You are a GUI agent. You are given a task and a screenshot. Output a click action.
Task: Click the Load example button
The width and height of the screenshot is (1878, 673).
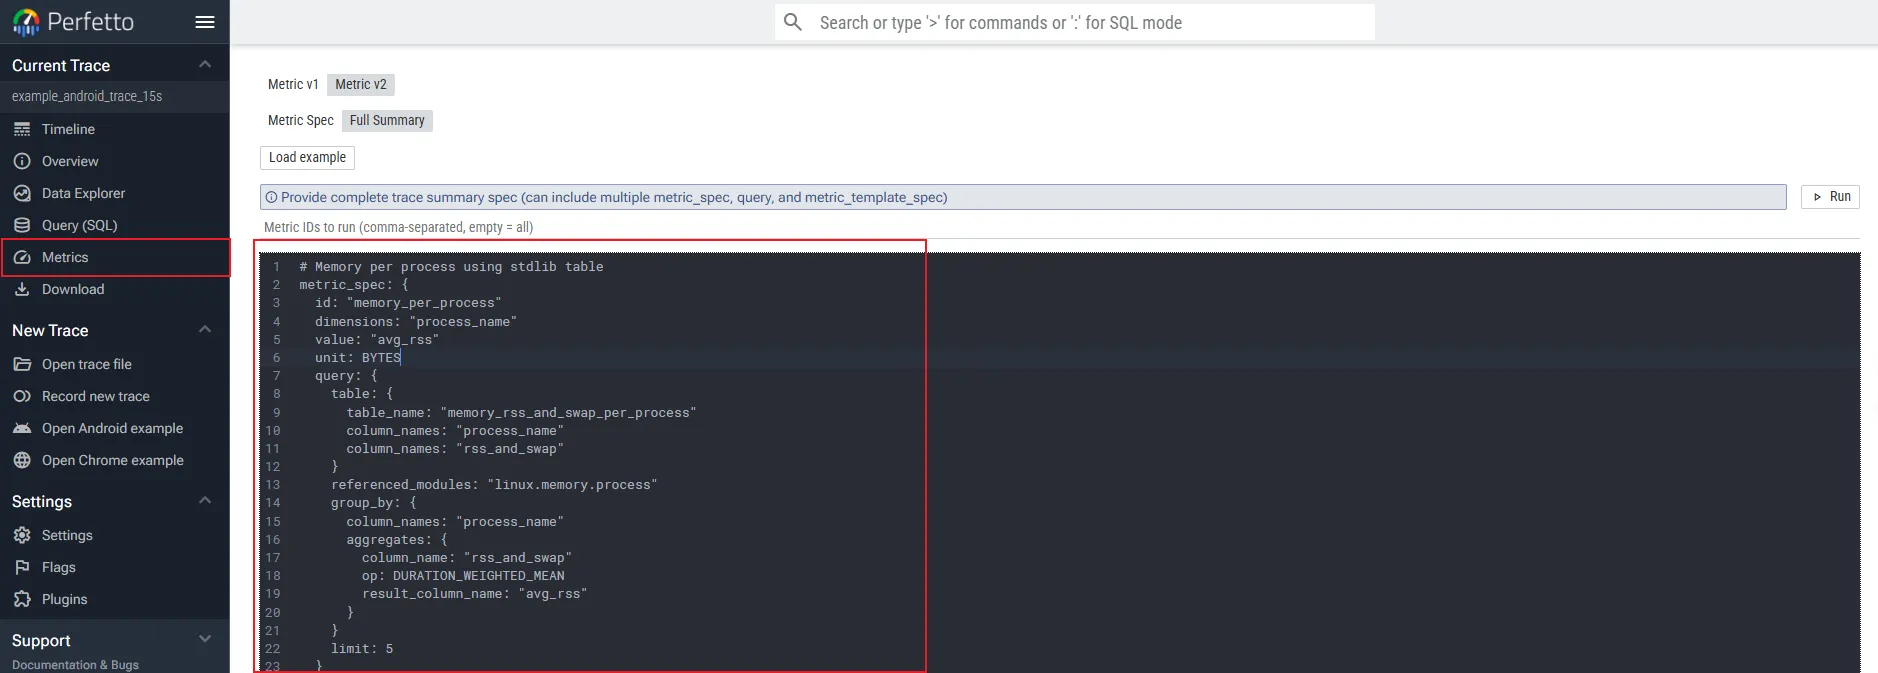pos(307,157)
